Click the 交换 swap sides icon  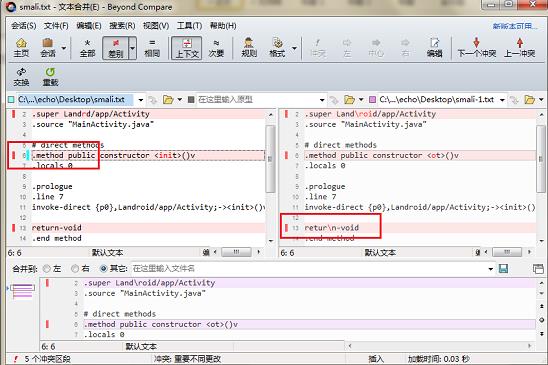(21, 77)
